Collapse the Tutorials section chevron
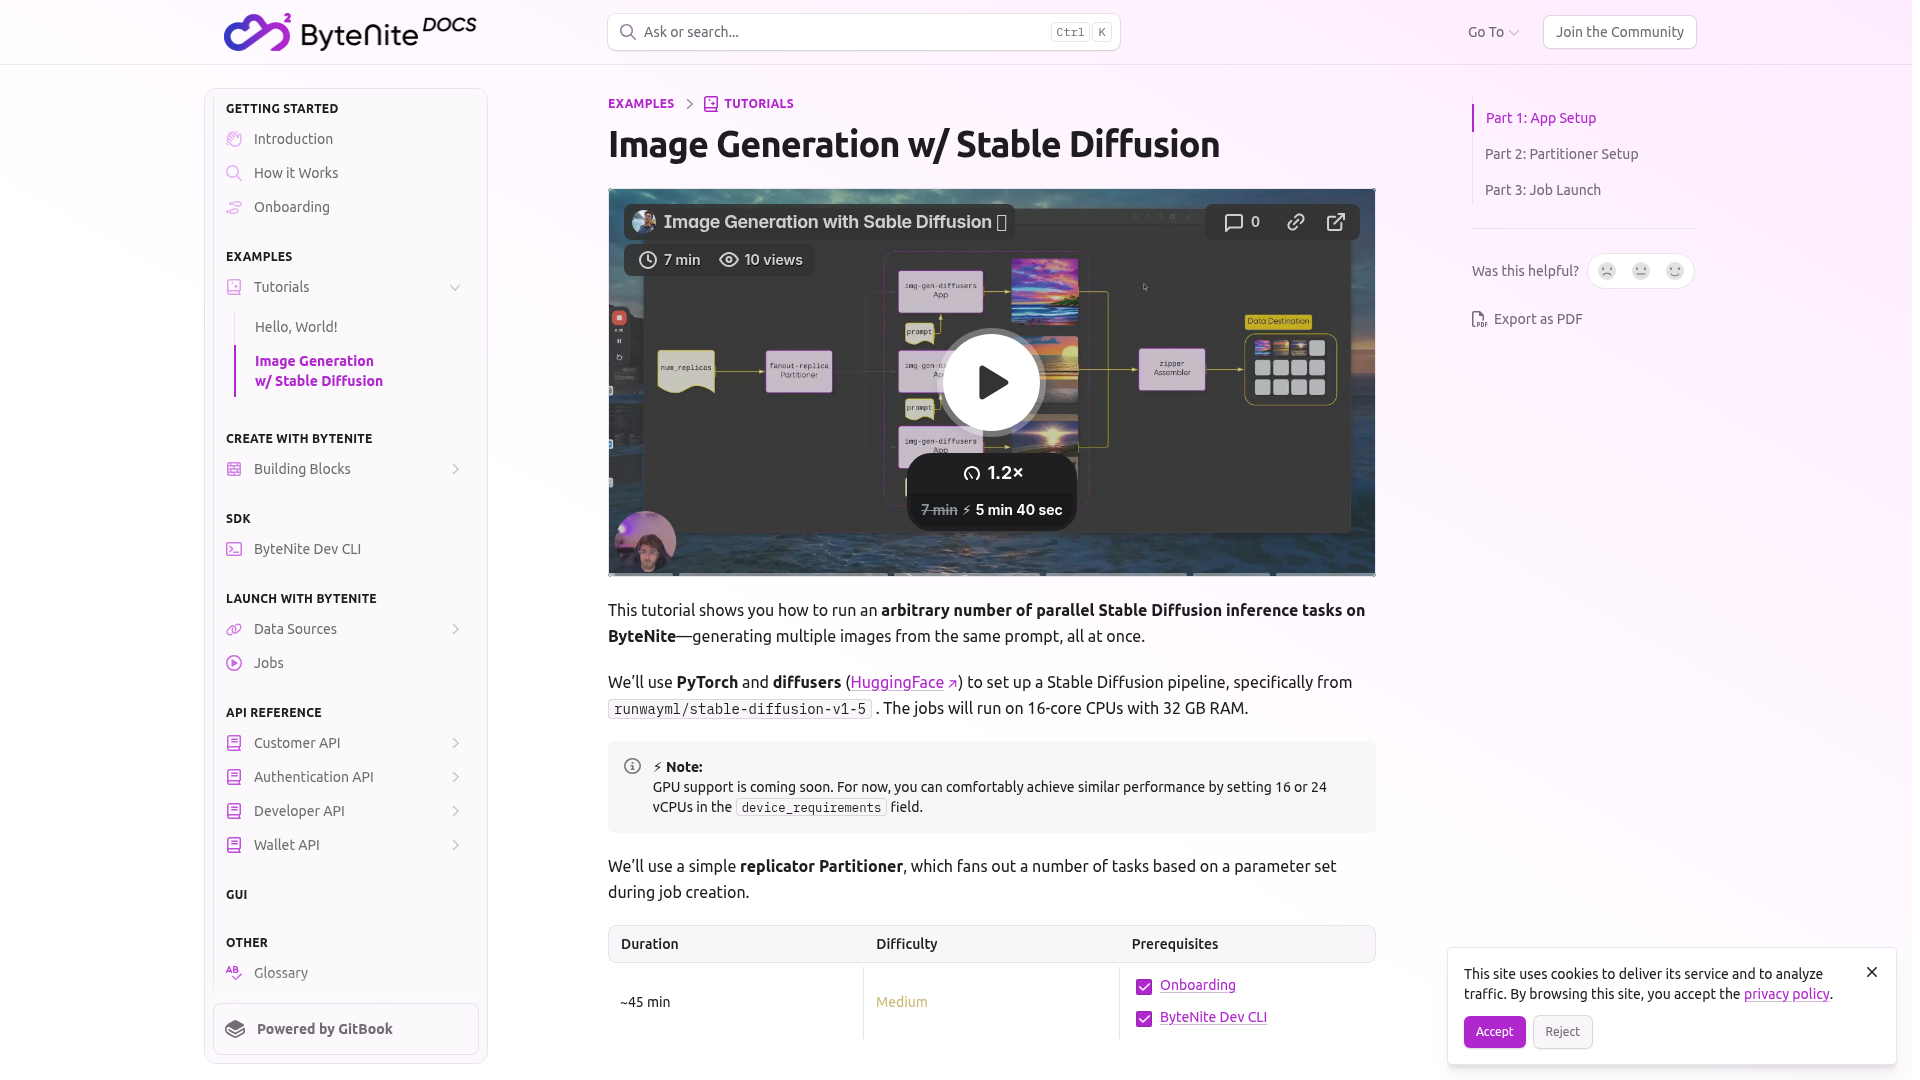 click(455, 287)
